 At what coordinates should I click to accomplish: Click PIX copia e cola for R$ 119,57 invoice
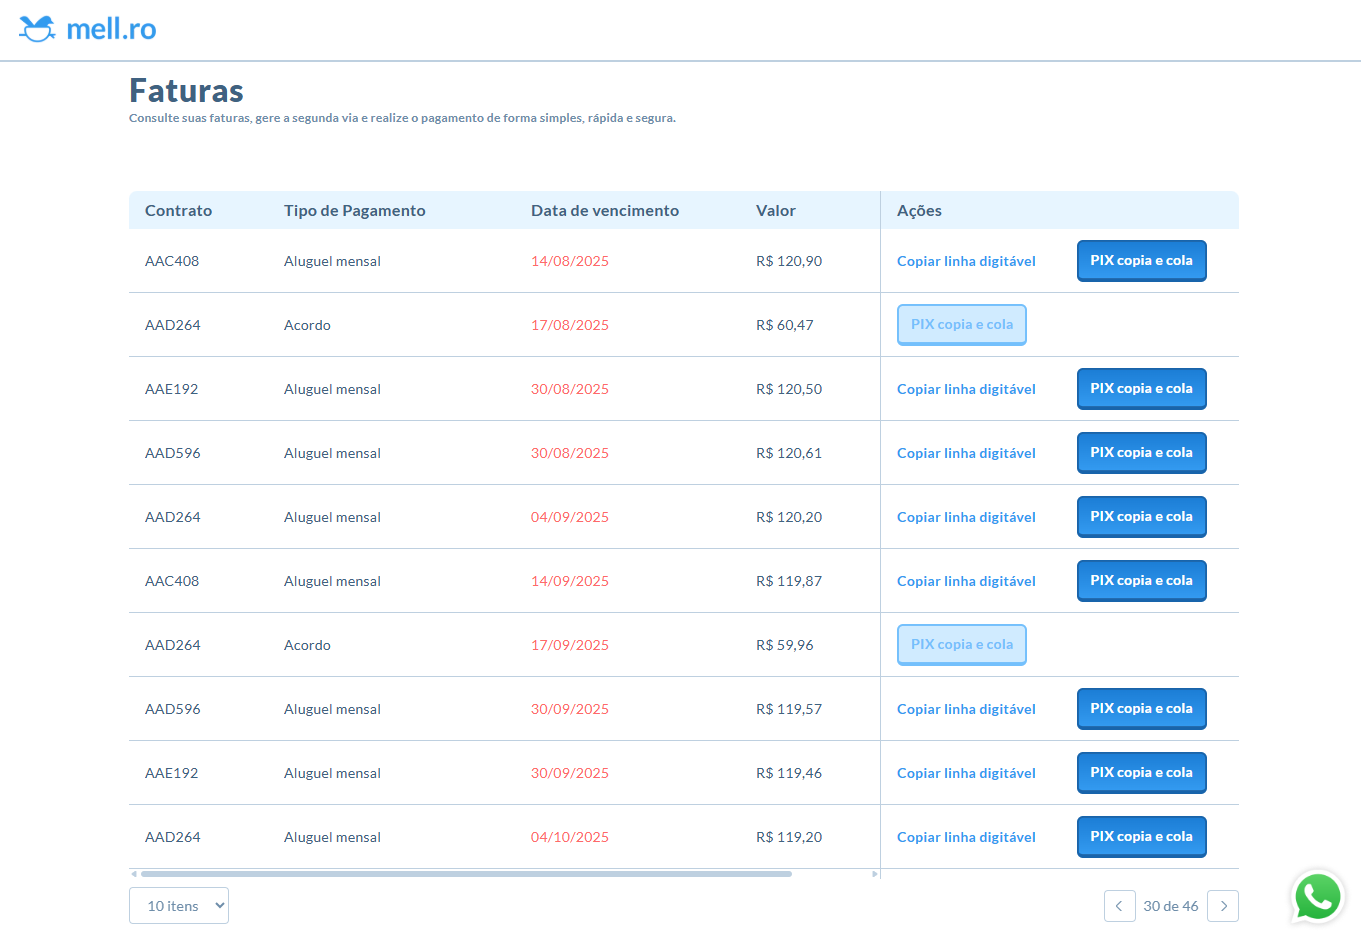click(1141, 709)
